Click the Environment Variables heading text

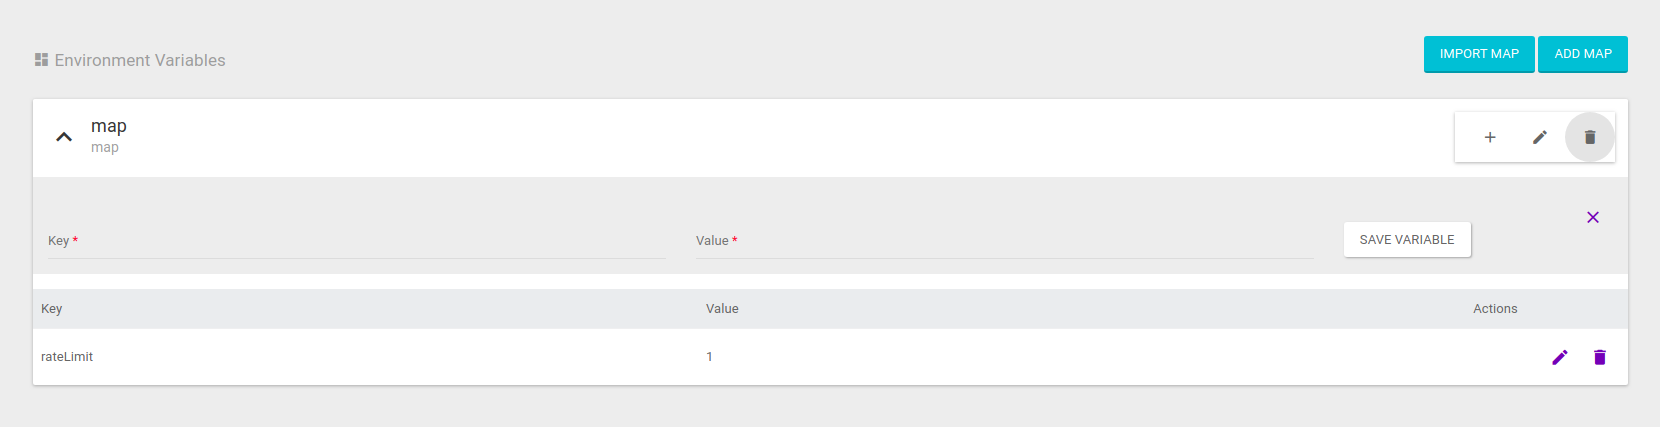pyautogui.click(x=140, y=60)
